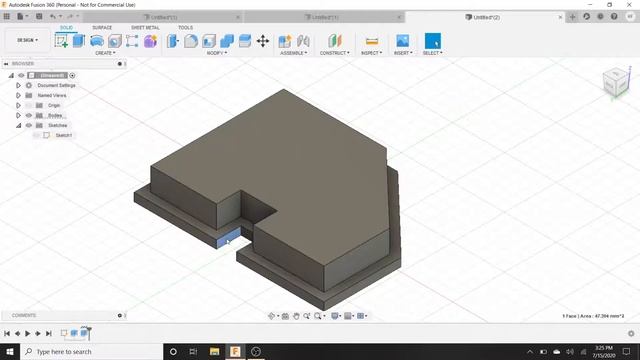This screenshot has height=360, width=640.
Task: Toggle visibility of the root component
Action: (21, 76)
